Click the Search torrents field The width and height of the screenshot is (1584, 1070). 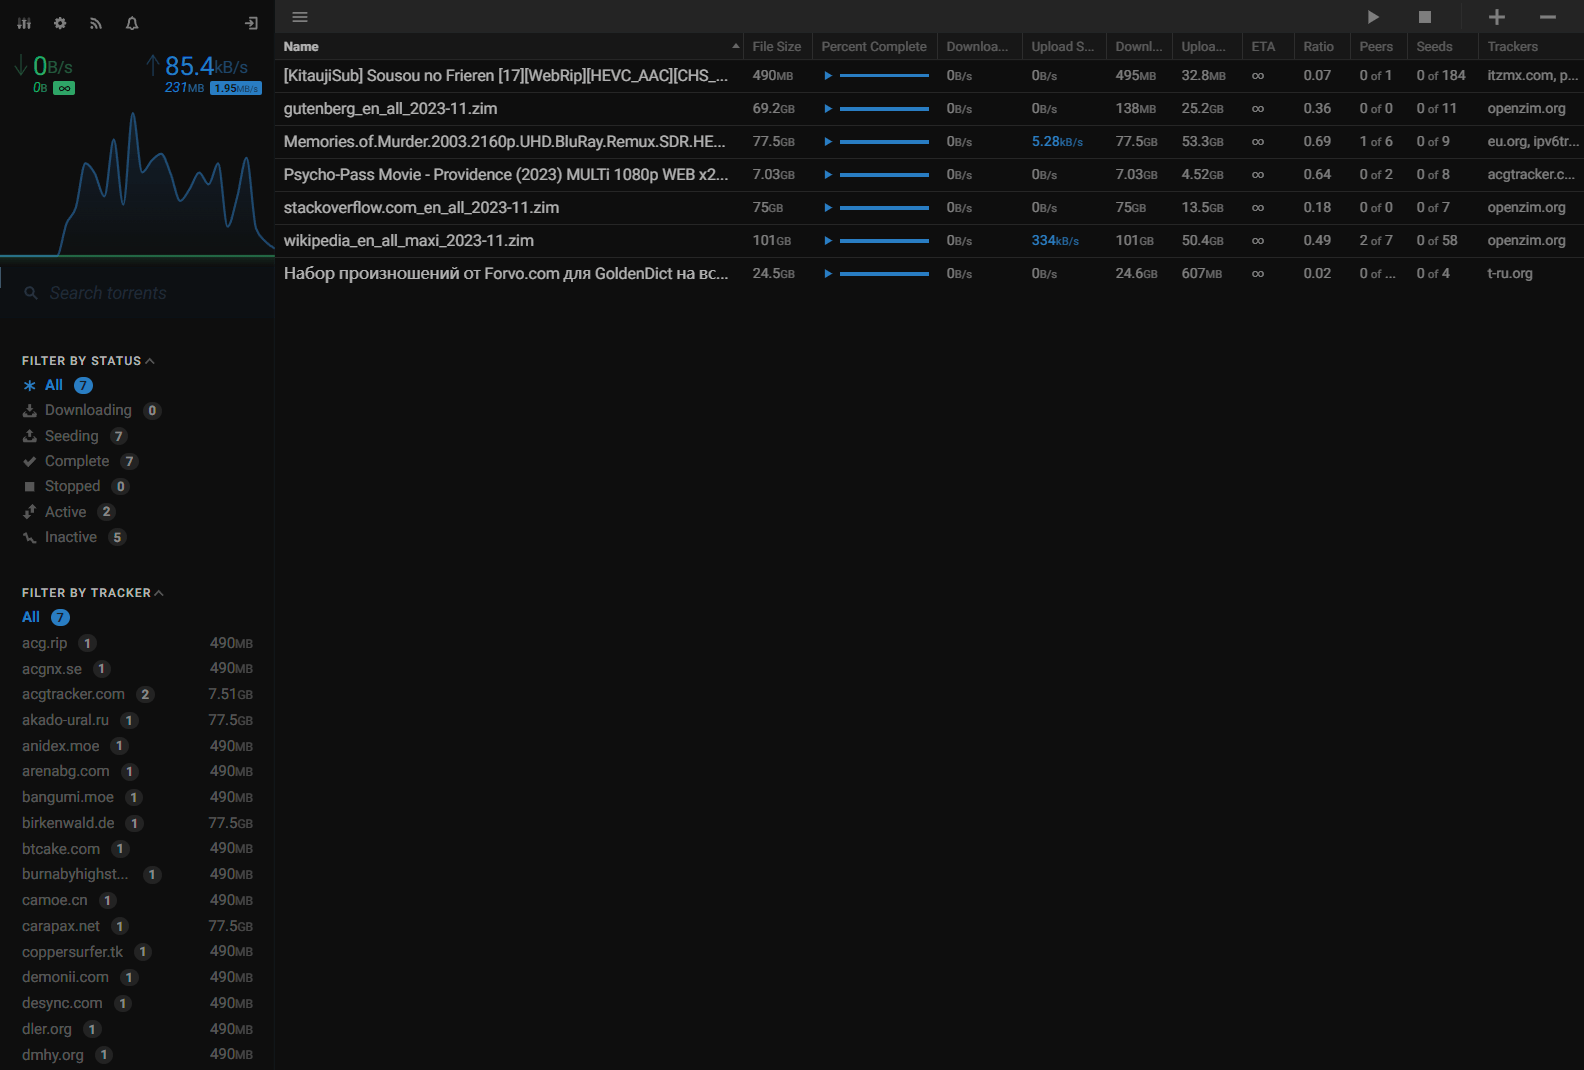tap(137, 293)
